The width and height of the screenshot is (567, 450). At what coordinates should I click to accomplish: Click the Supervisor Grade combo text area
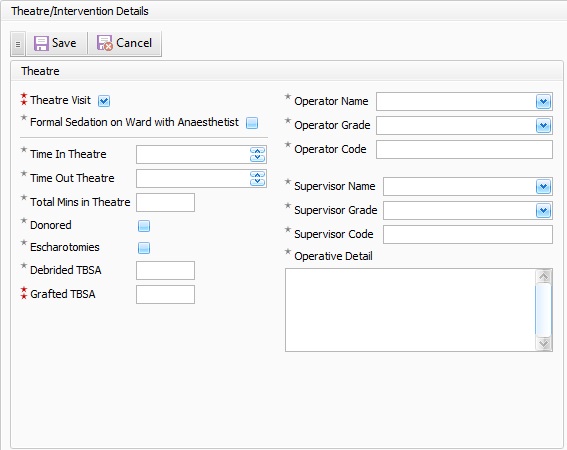pos(460,211)
